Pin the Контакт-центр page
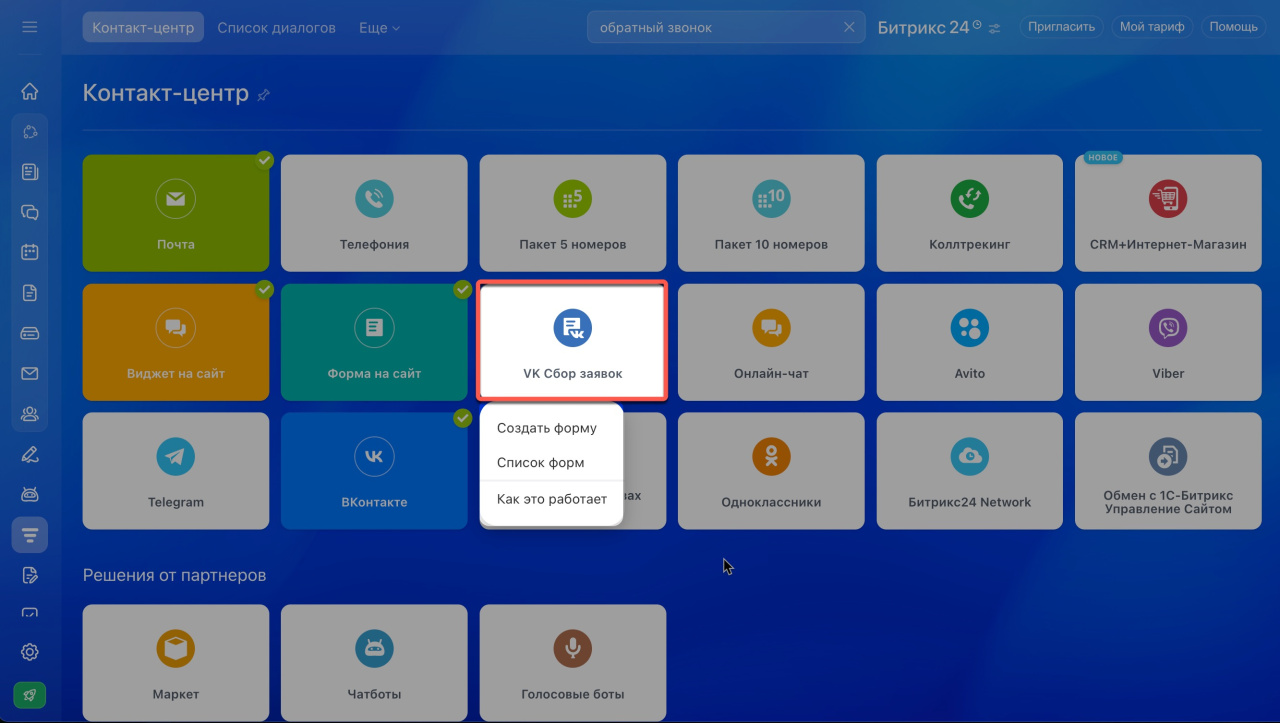Viewport: 1280px width, 723px height. (x=264, y=95)
